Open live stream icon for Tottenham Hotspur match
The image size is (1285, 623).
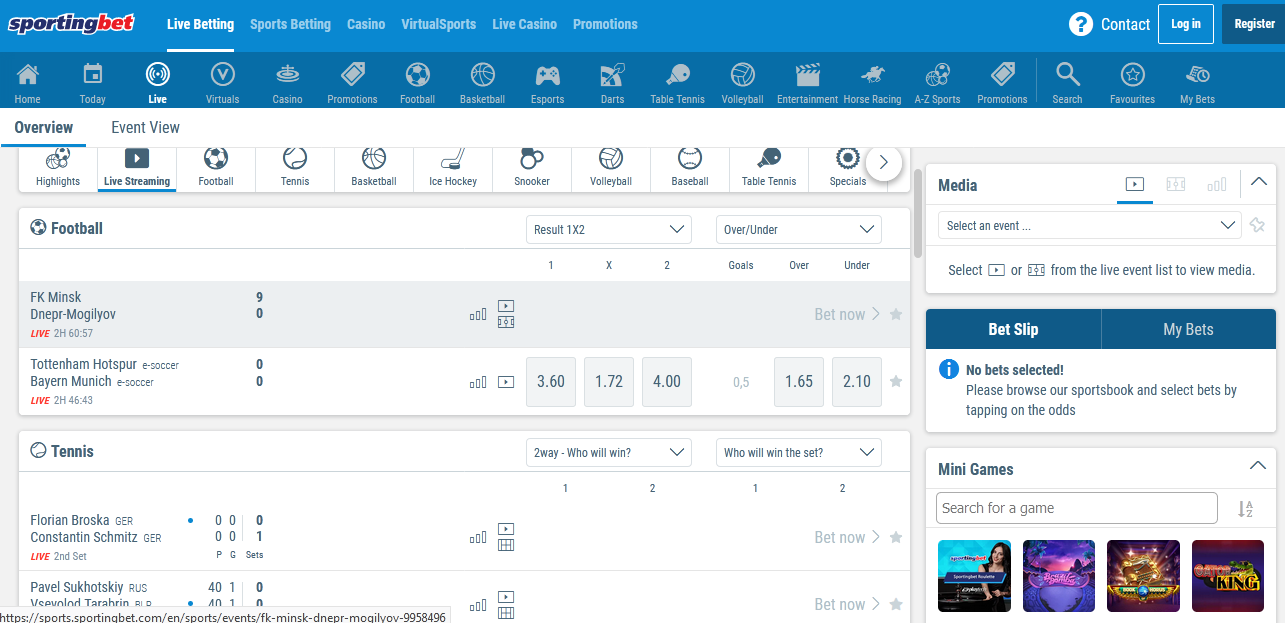(x=506, y=381)
